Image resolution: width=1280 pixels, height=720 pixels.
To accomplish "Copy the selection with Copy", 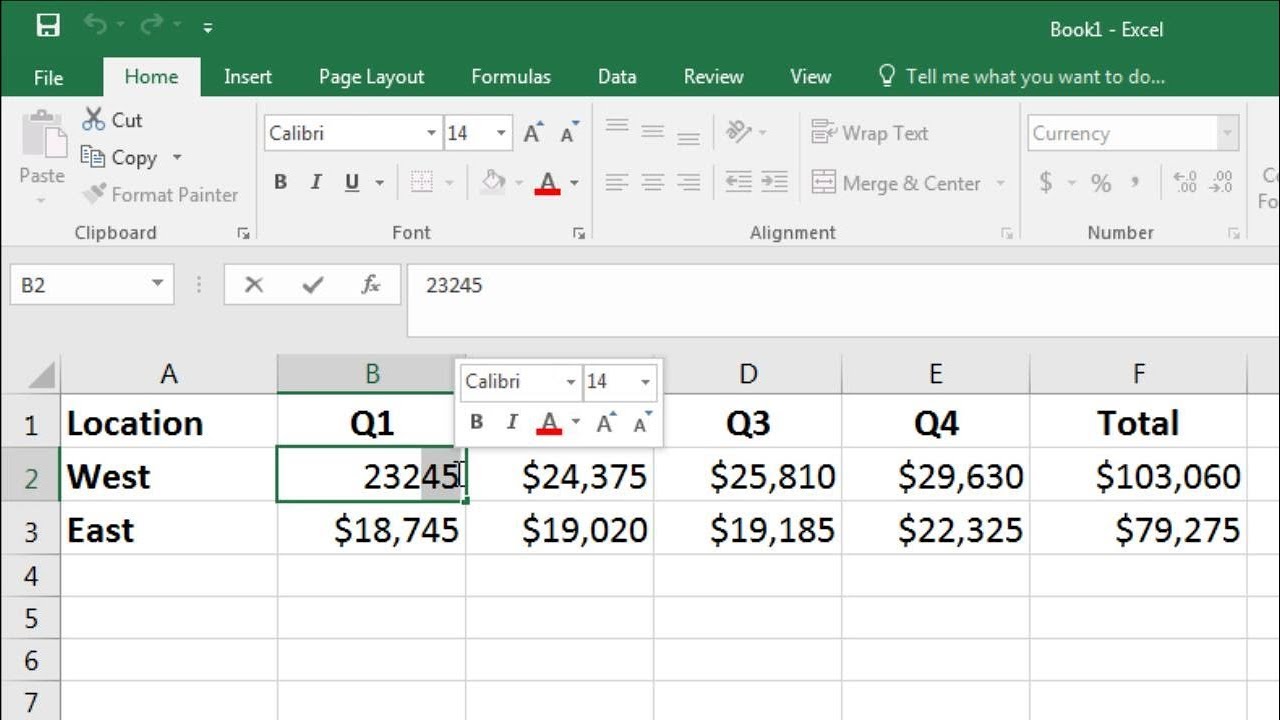I will tap(120, 158).
